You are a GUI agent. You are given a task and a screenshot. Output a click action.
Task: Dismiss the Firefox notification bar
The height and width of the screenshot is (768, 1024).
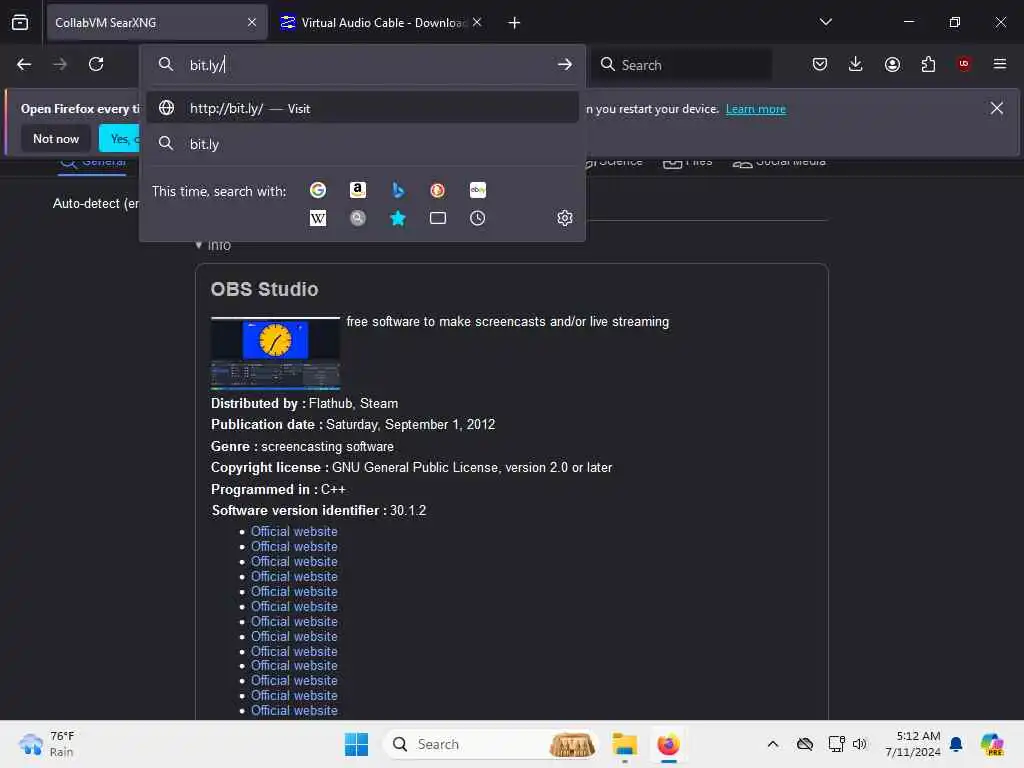pos(997,108)
